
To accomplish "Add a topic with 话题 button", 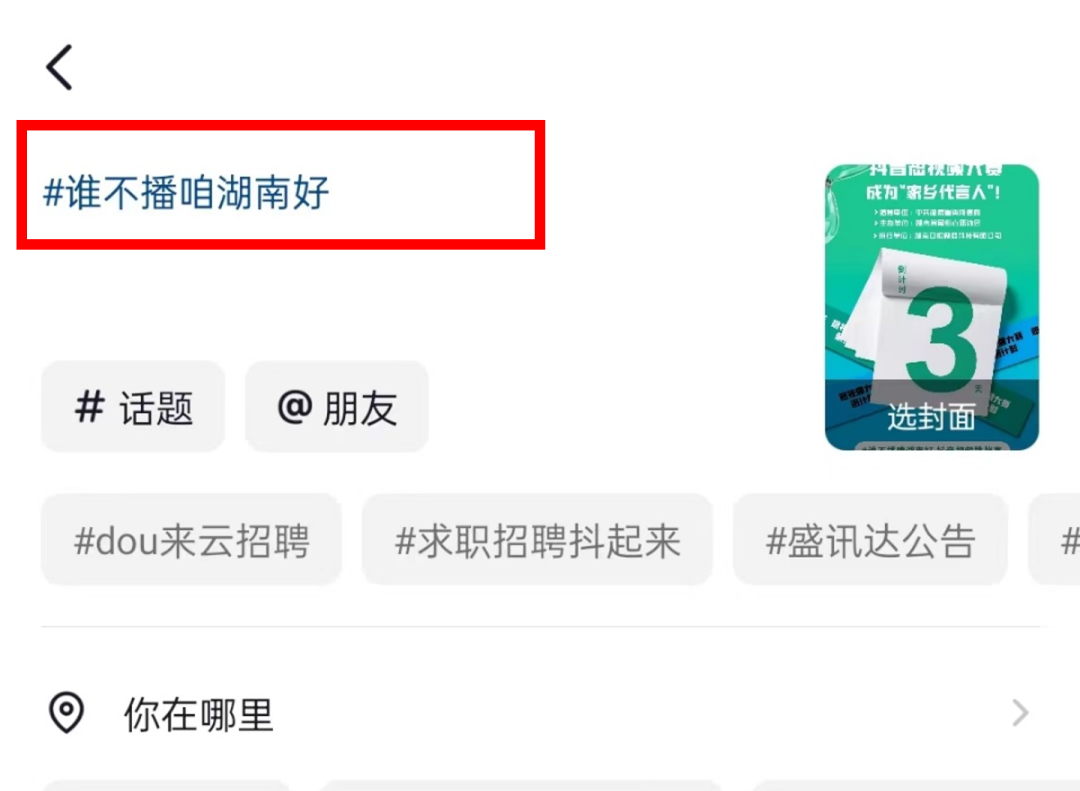I will (133, 407).
